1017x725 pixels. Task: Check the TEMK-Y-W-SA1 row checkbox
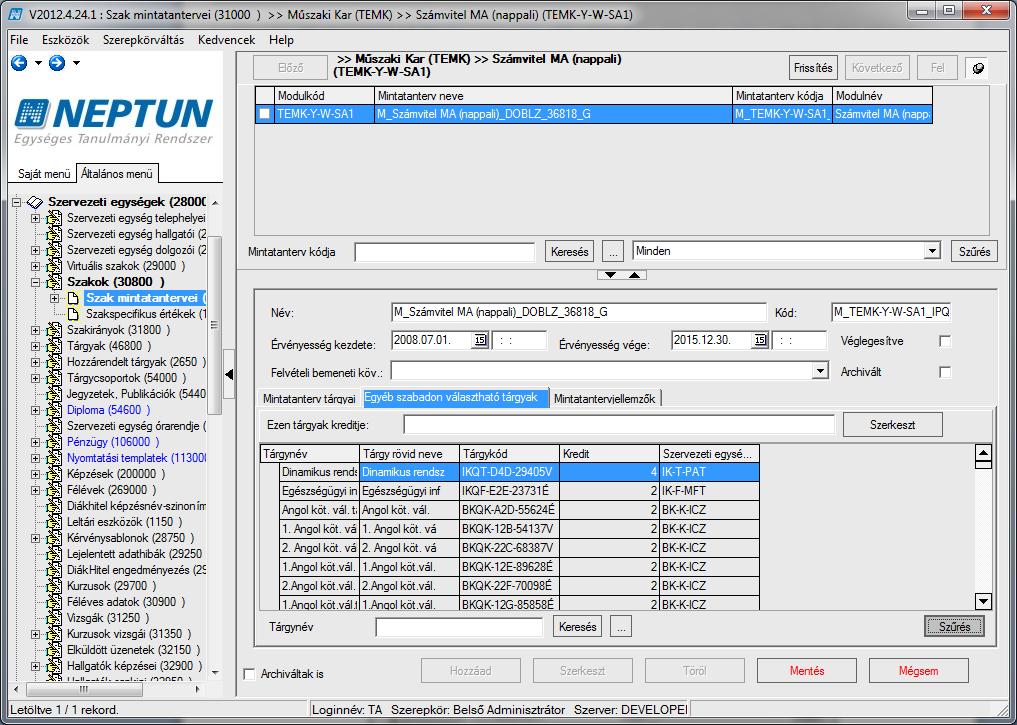(x=265, y=114)
